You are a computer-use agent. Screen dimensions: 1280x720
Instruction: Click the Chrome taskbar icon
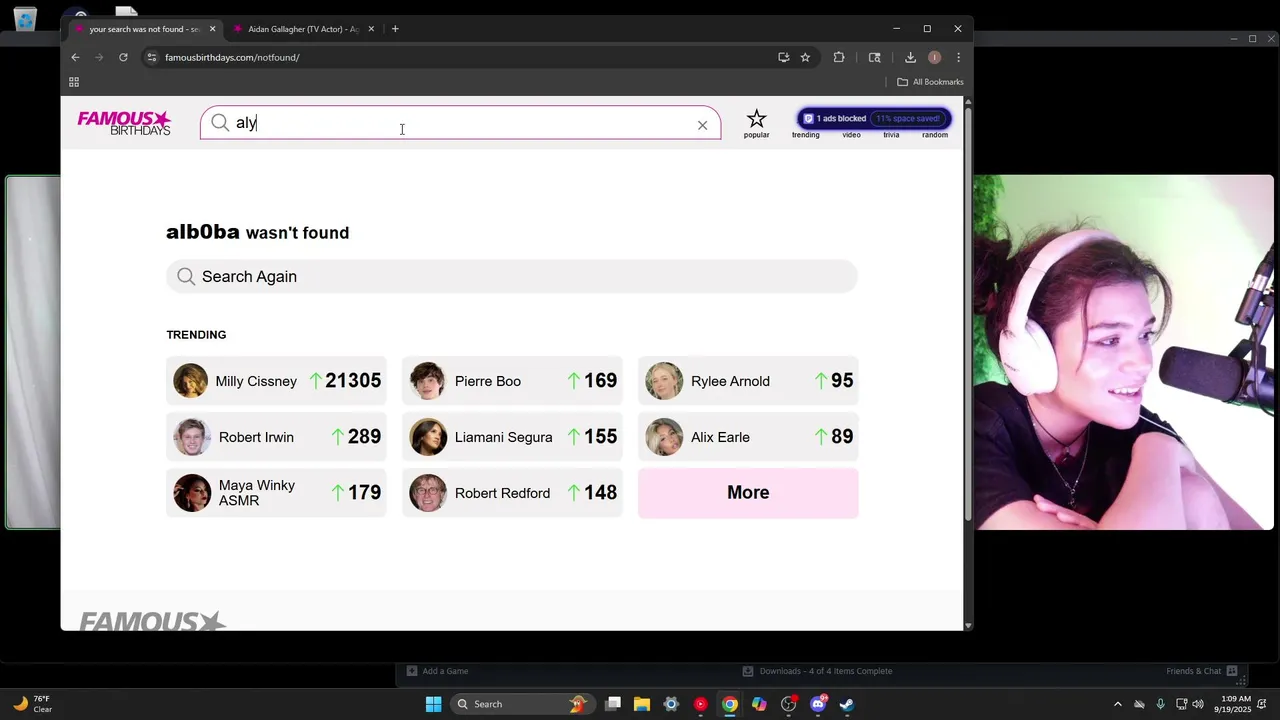(730, 704)
